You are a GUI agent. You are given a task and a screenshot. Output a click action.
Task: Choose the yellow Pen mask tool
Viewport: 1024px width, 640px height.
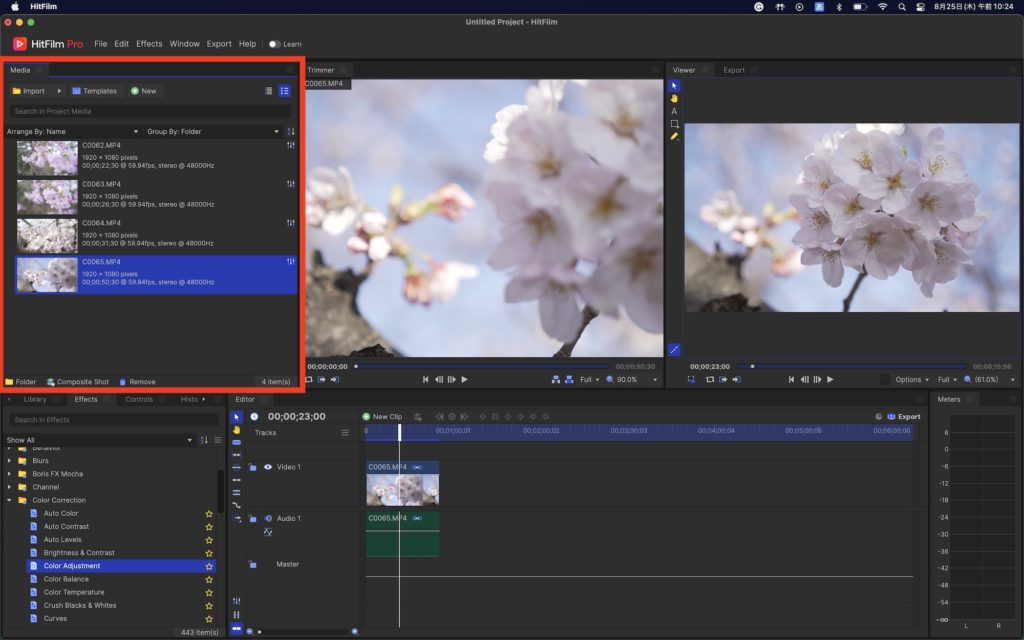click(674, 136)
